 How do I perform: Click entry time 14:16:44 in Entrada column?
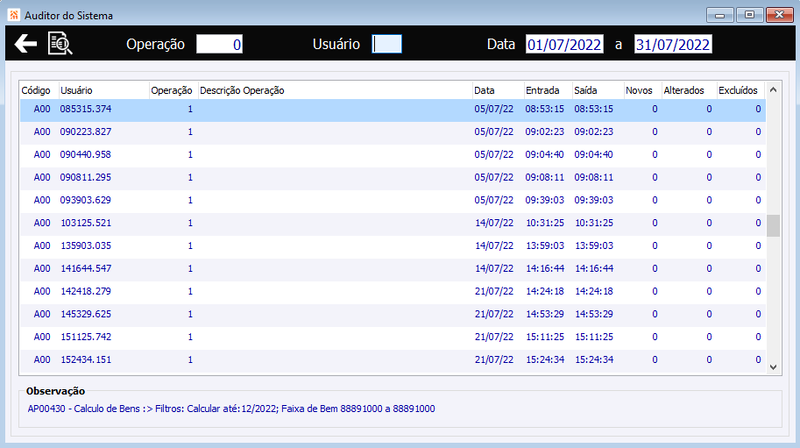point(545,268)
